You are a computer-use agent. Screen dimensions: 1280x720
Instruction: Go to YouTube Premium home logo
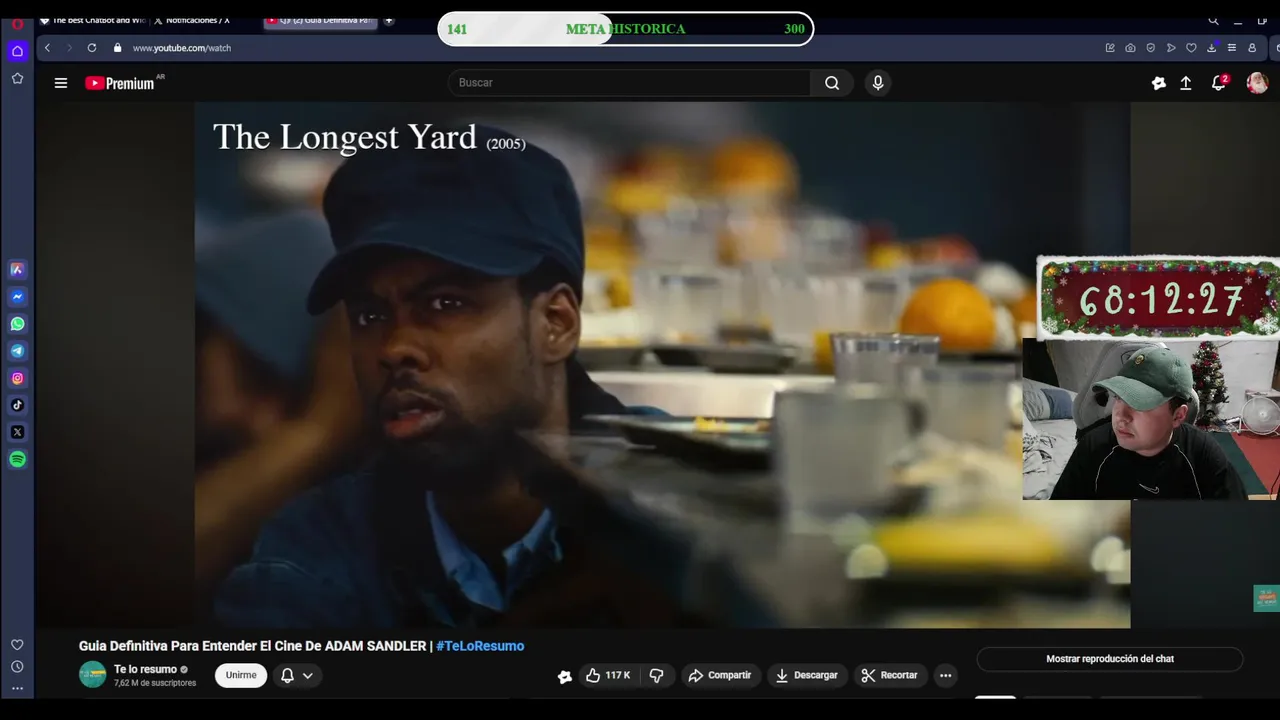(120, 83)
